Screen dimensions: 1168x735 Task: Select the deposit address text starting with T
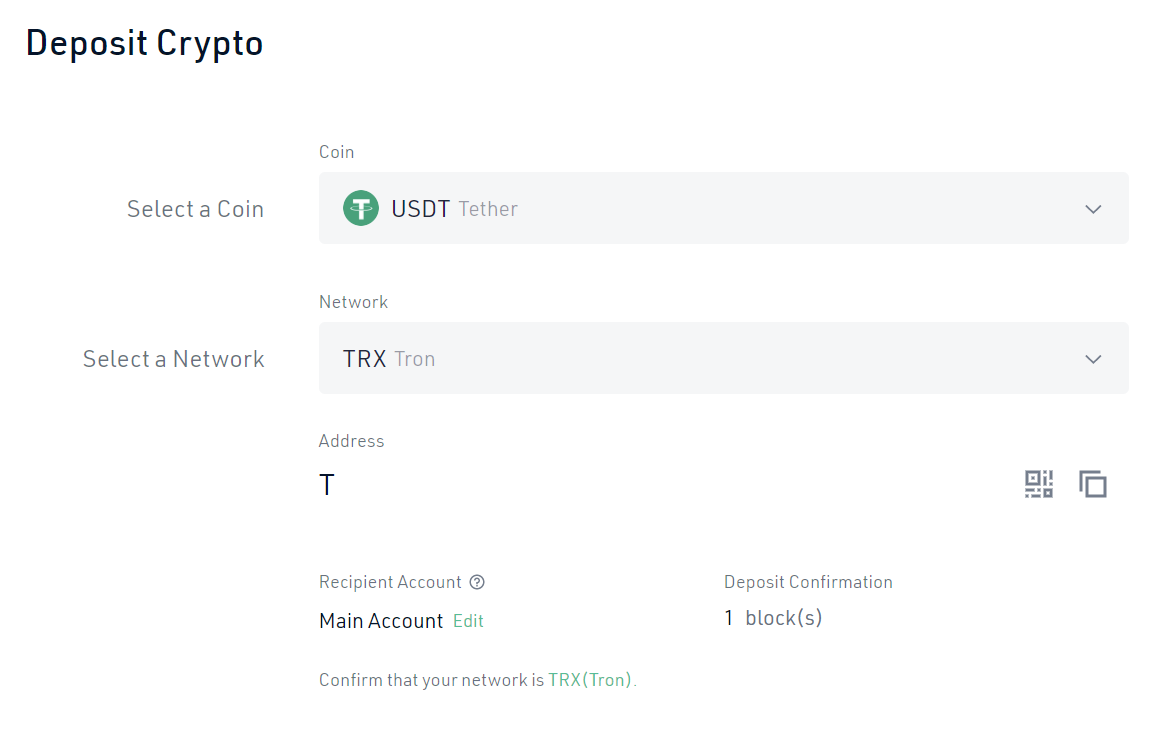[x=327, y=486]
